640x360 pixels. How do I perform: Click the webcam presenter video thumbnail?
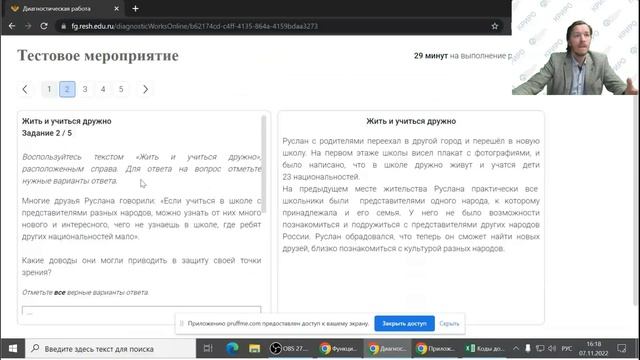(576, 47)
